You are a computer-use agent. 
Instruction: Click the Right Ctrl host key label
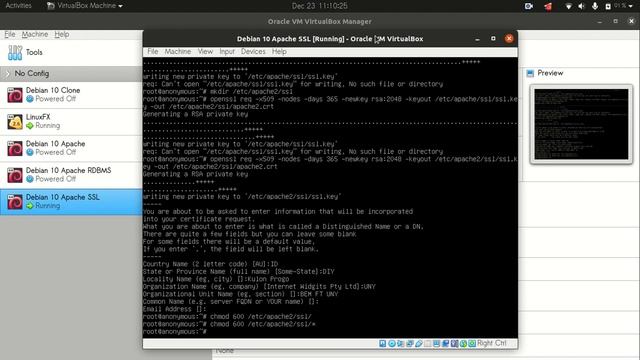click(491, 343)
